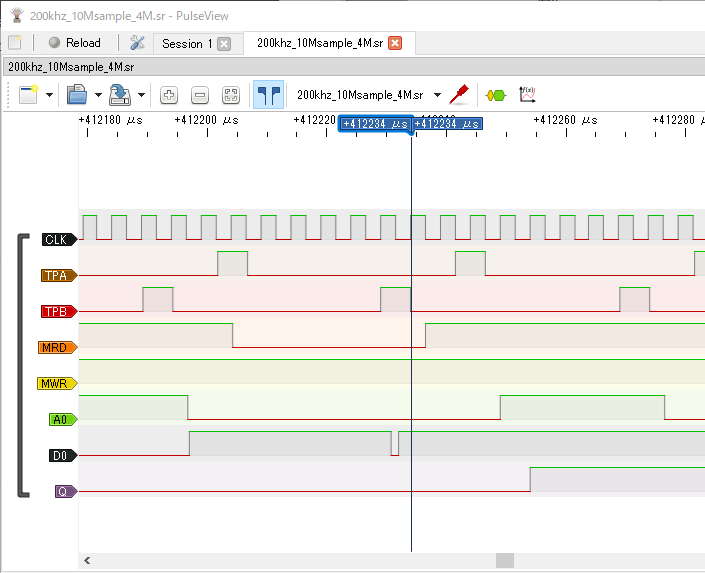The width and height of the screenshot is (705, 573).
Task: Expand the open file dropdown arrow
Action: pyautogui.click(x=98, y=95)
